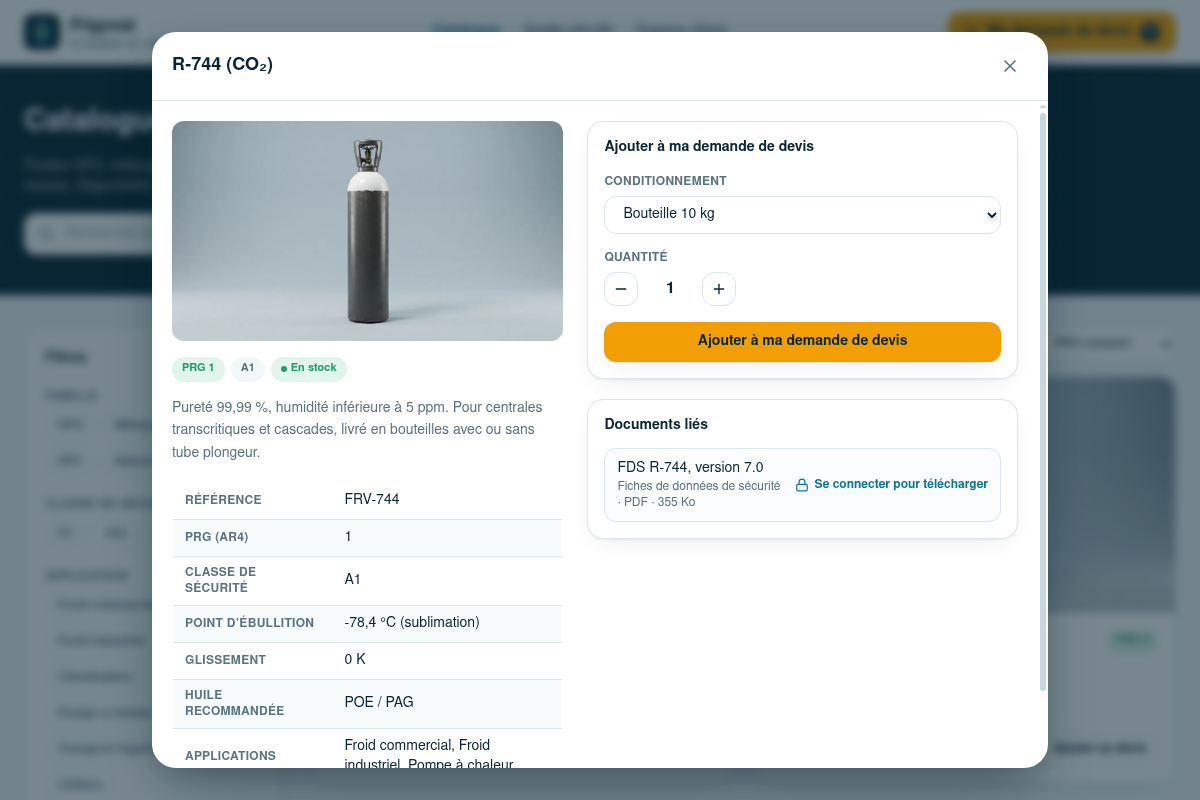Click the PRG 1 badge
The width and height of the screenshot is (1200, 800).
click(198, 369)
